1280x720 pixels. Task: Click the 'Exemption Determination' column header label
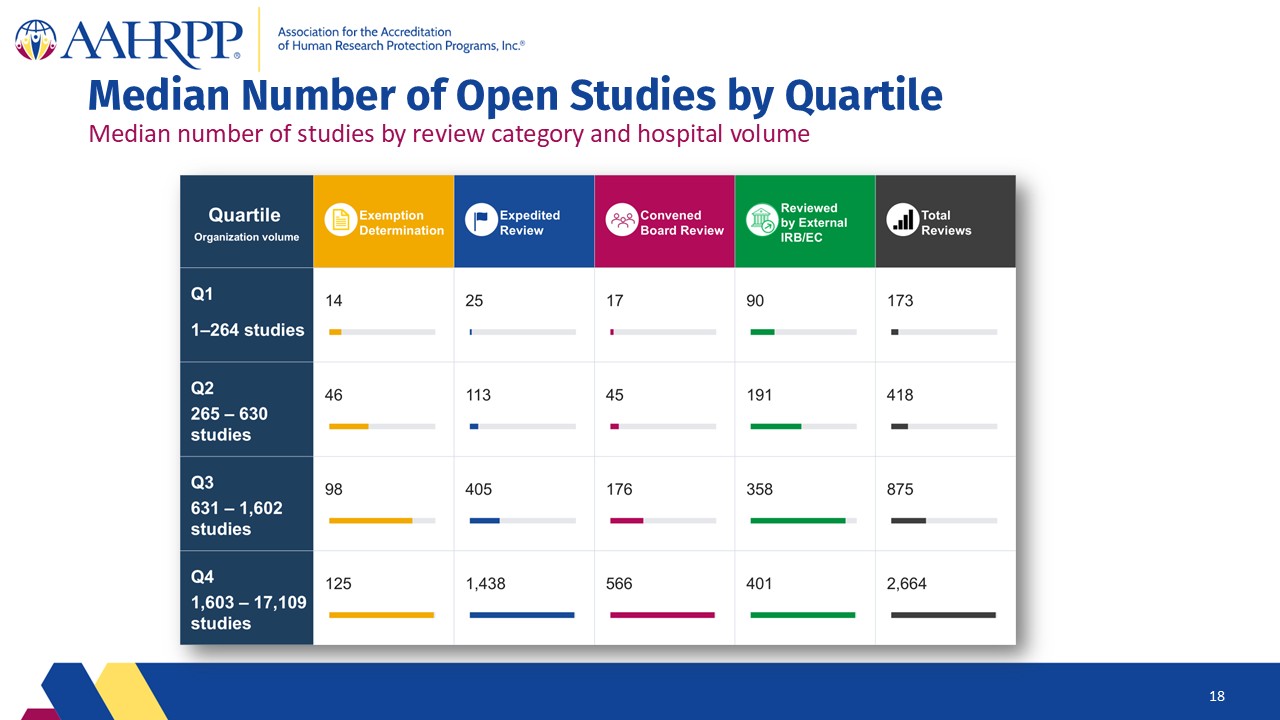(x=401, y=222)
